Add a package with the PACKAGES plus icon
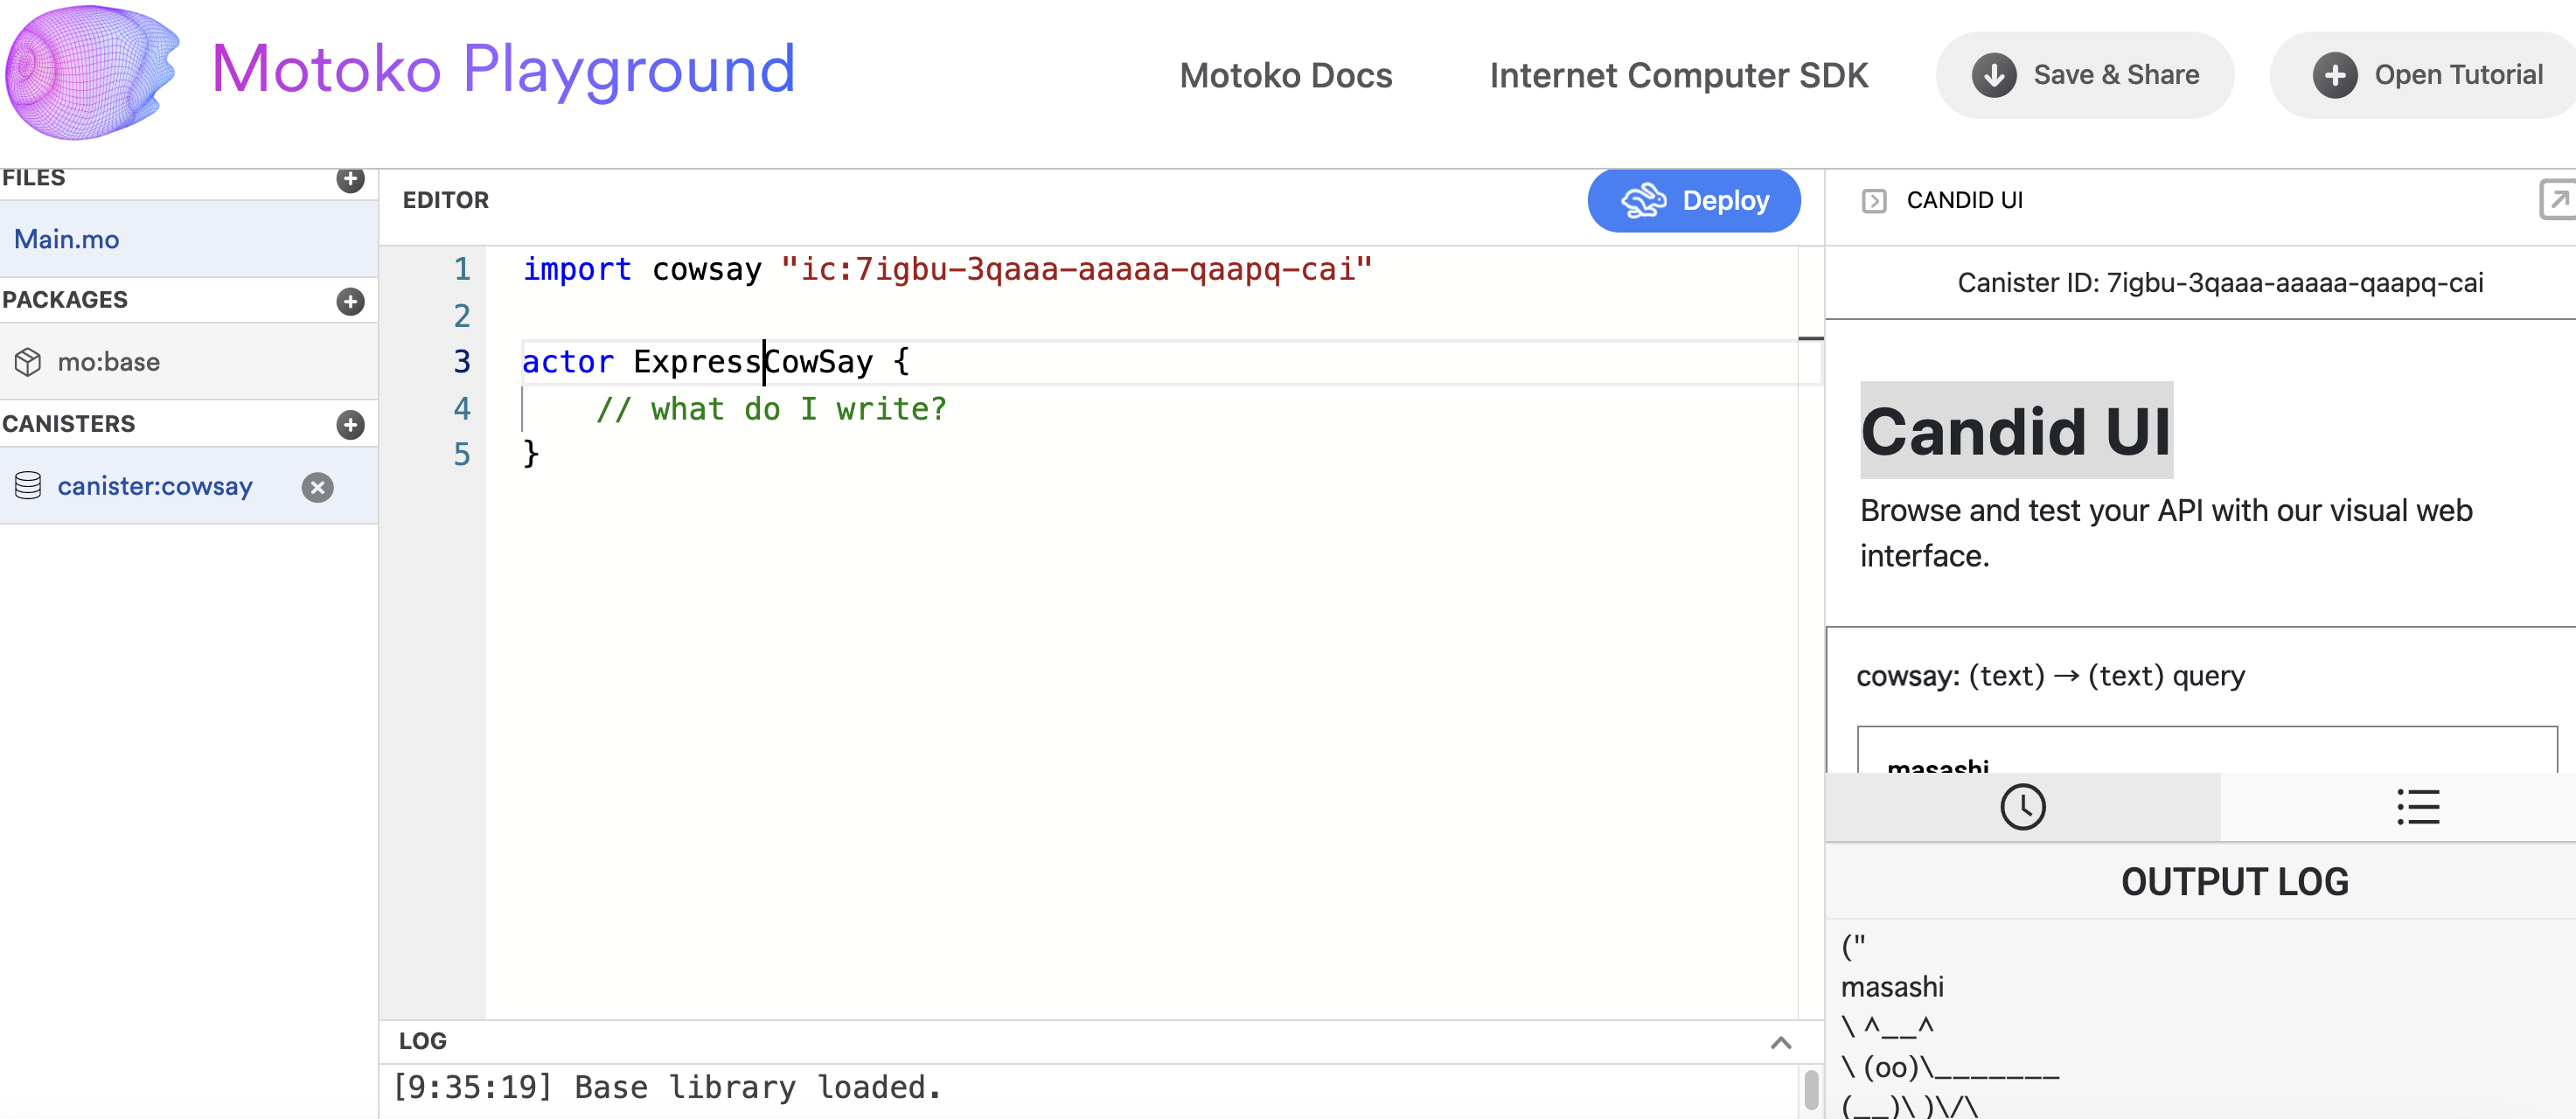 point(350,301)
